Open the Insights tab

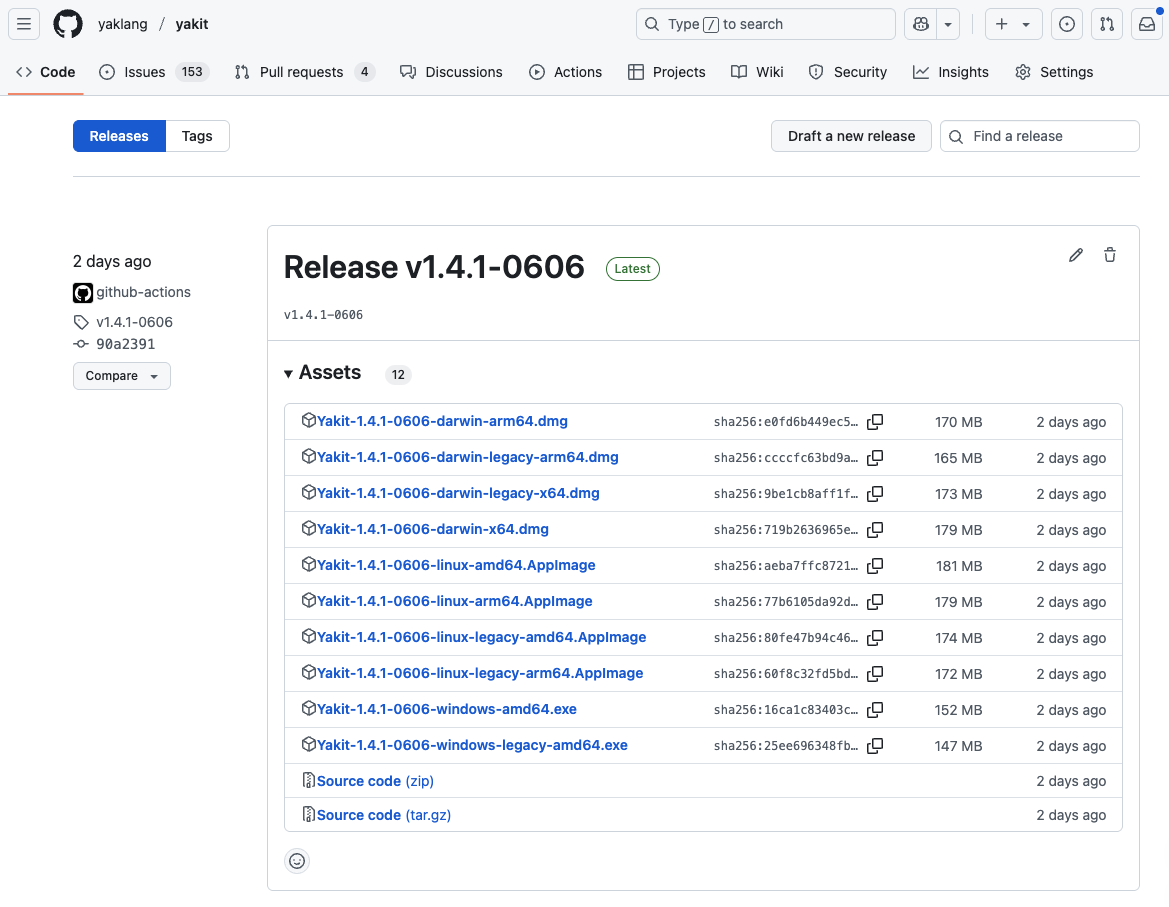(x=951, y=72)
